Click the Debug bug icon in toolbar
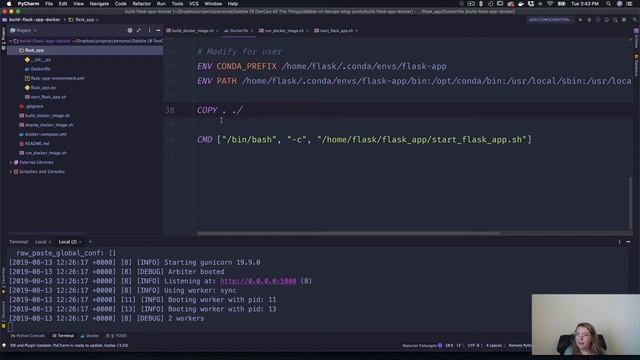The height and width of the screenshot is (360, 640). coord(589,20)
